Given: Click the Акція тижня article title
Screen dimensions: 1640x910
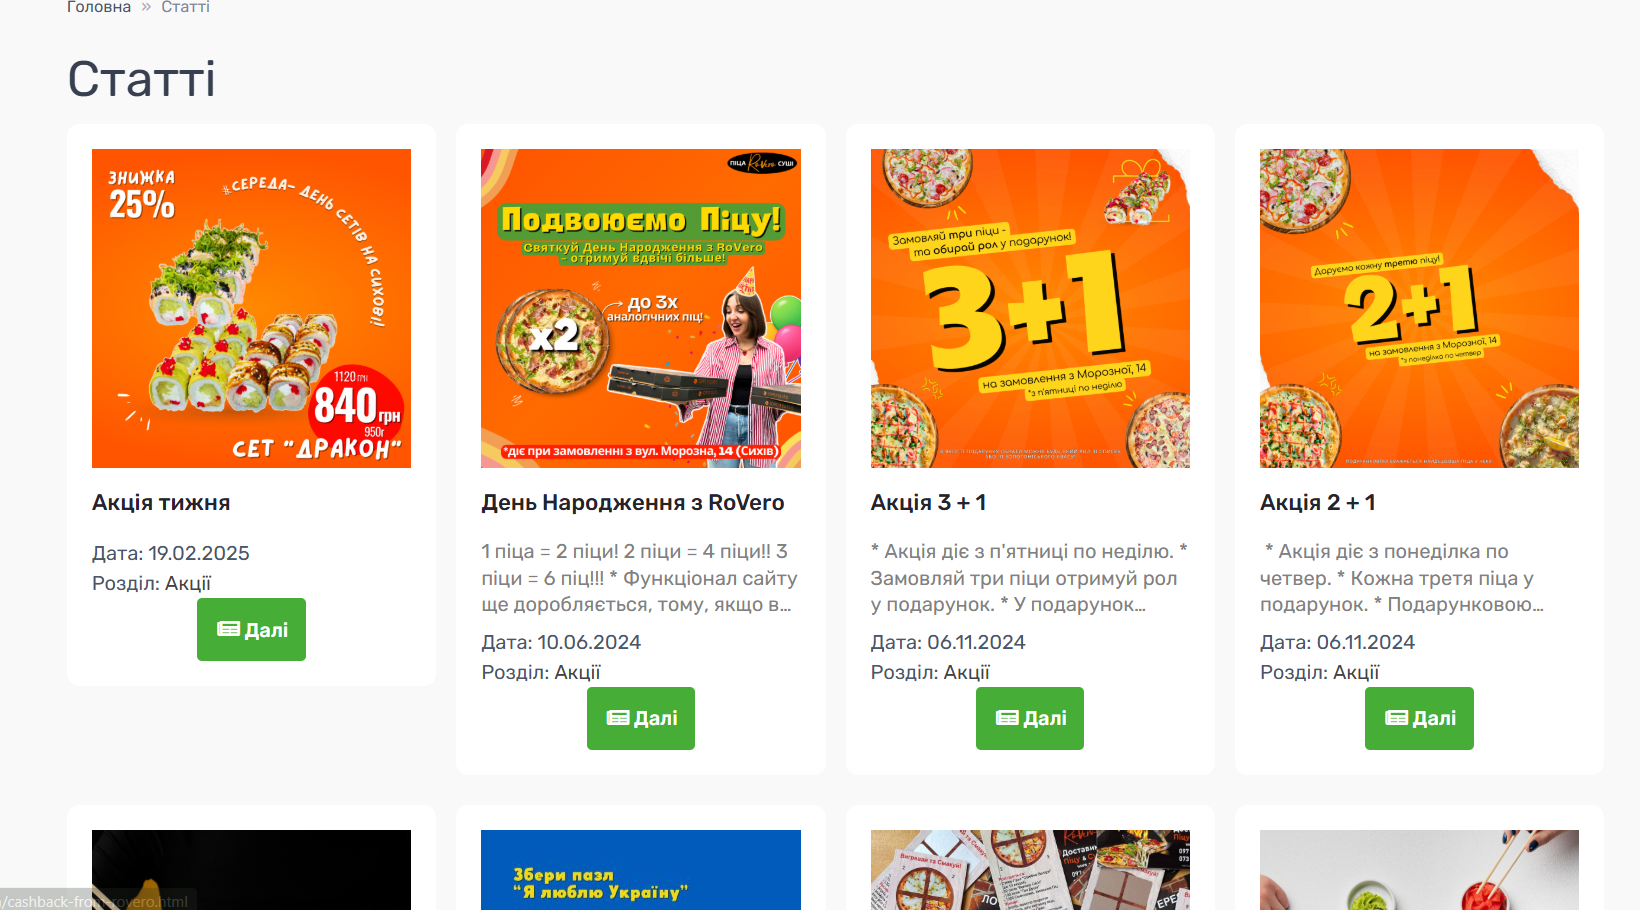Looking at the screenshot, I should 161,503.
